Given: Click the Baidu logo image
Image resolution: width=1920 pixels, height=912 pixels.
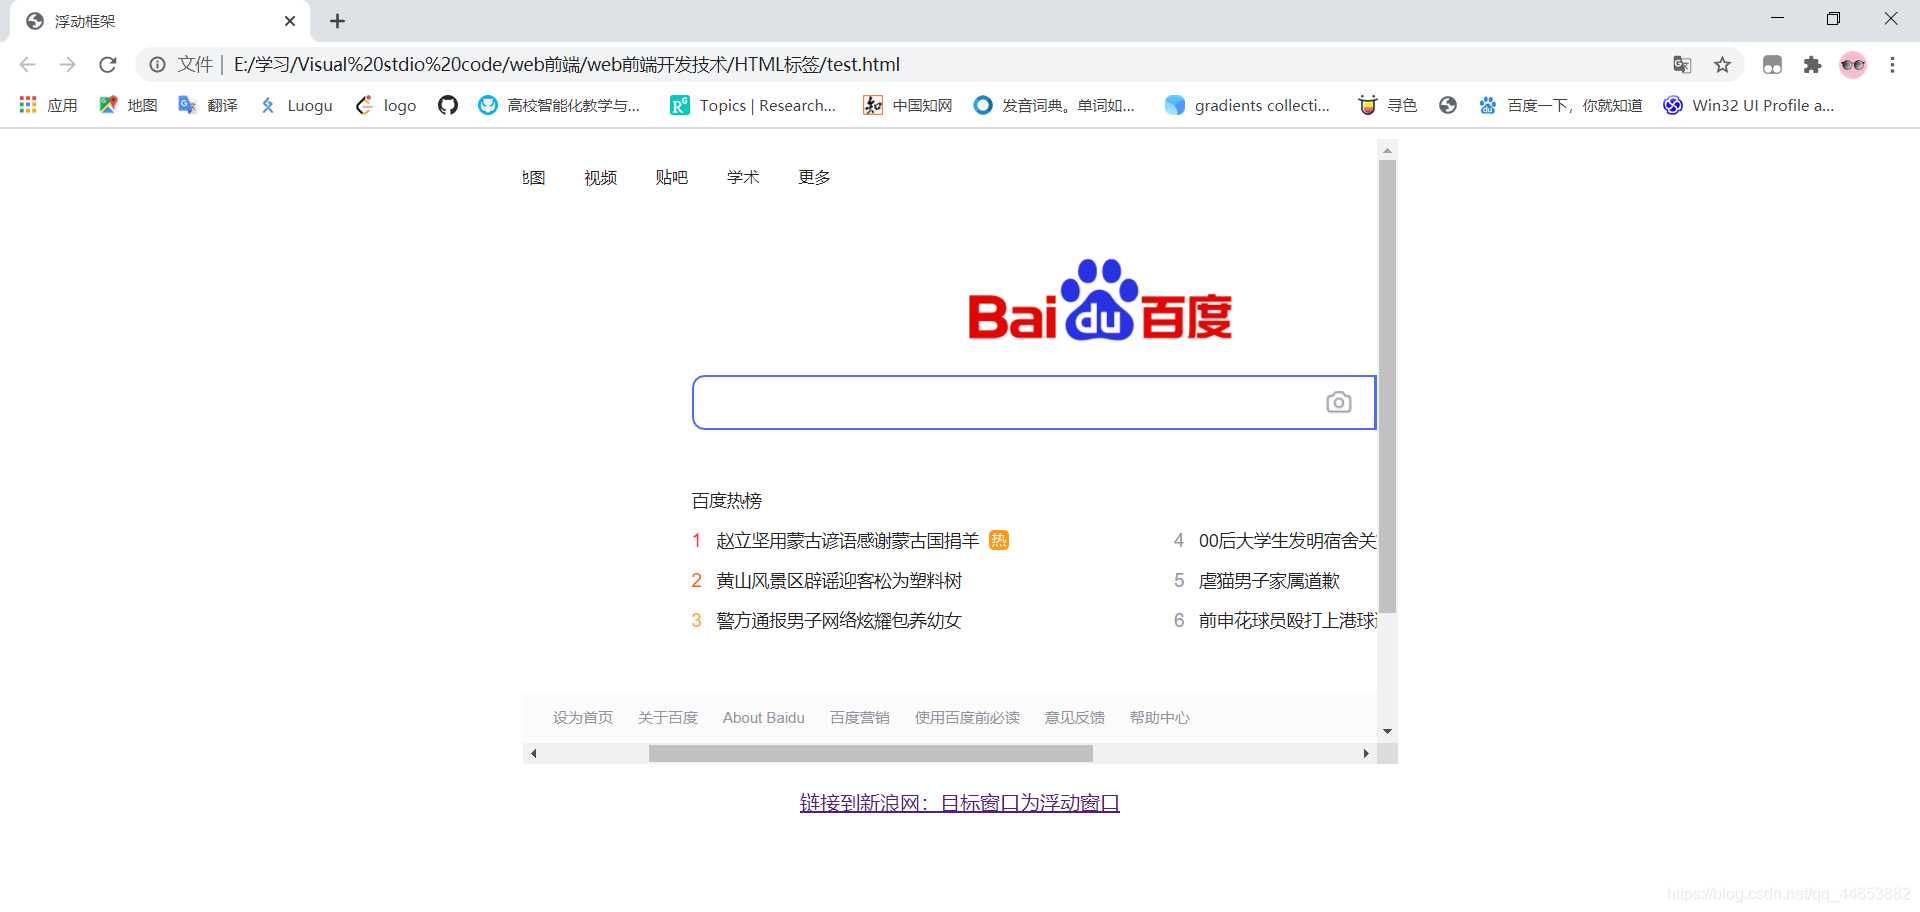Looking at the screenshot, I should 1100,300.
